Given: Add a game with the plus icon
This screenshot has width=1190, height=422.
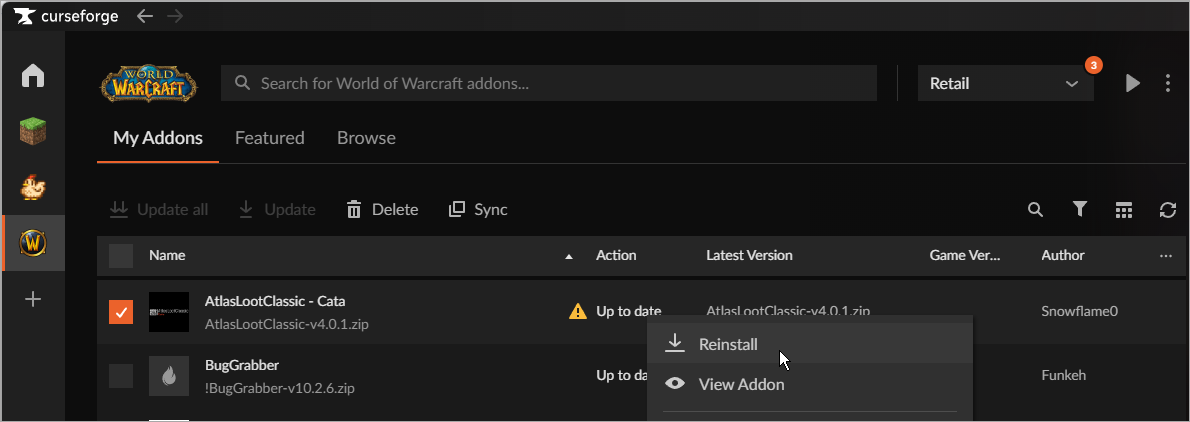Looking at the screenshot, I should click(33, 299).
